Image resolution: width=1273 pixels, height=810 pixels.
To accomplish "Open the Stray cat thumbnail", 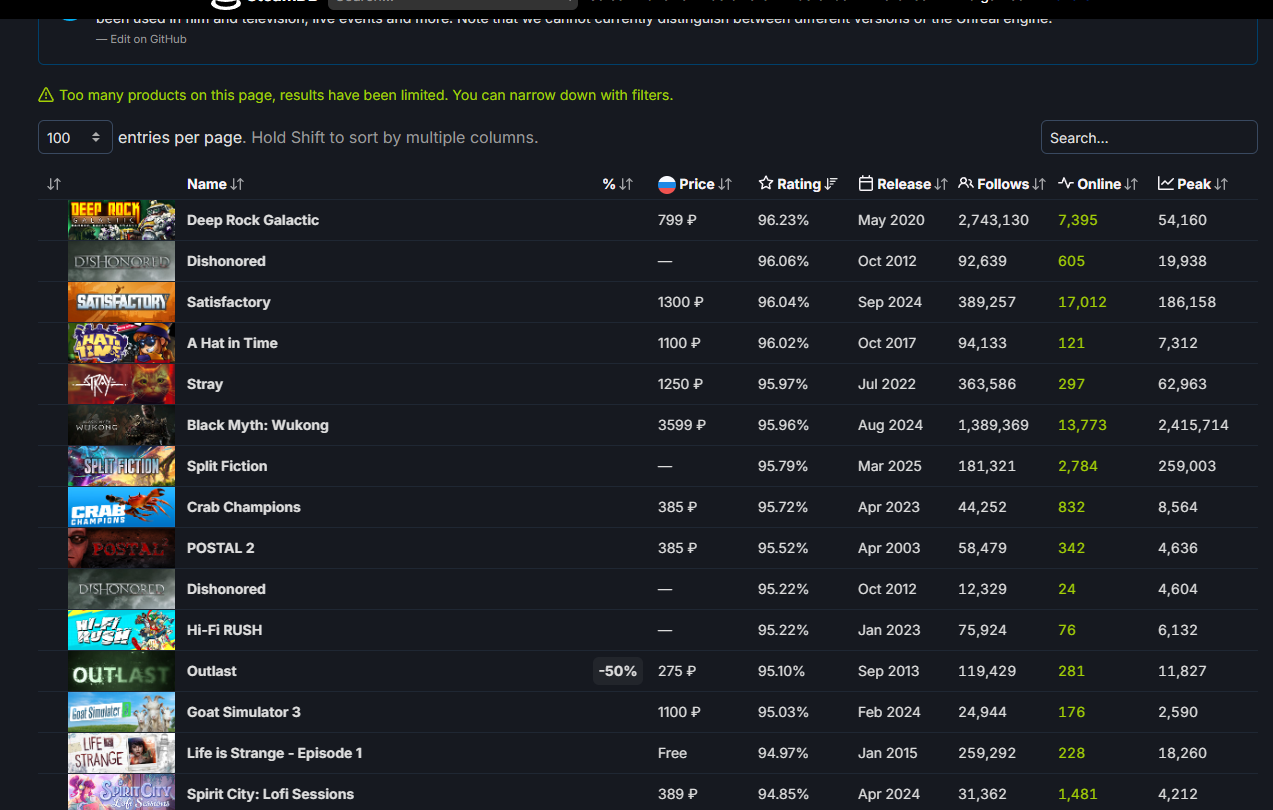I will point(121,384).
